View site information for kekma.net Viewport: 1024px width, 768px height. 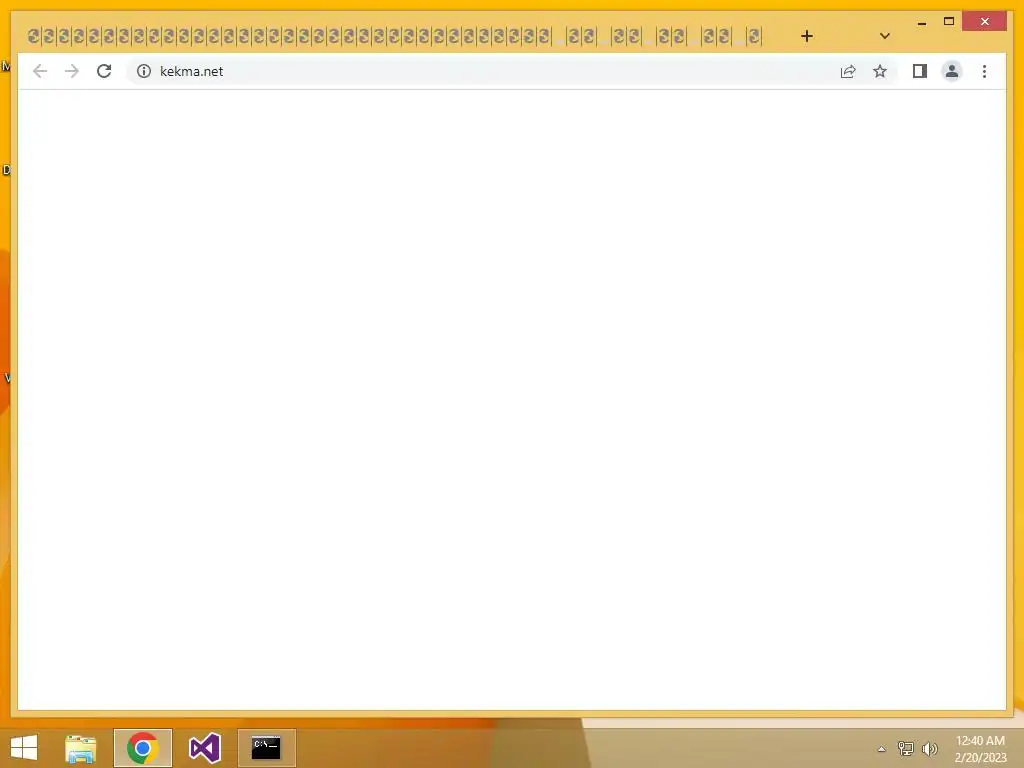(144, 71)
